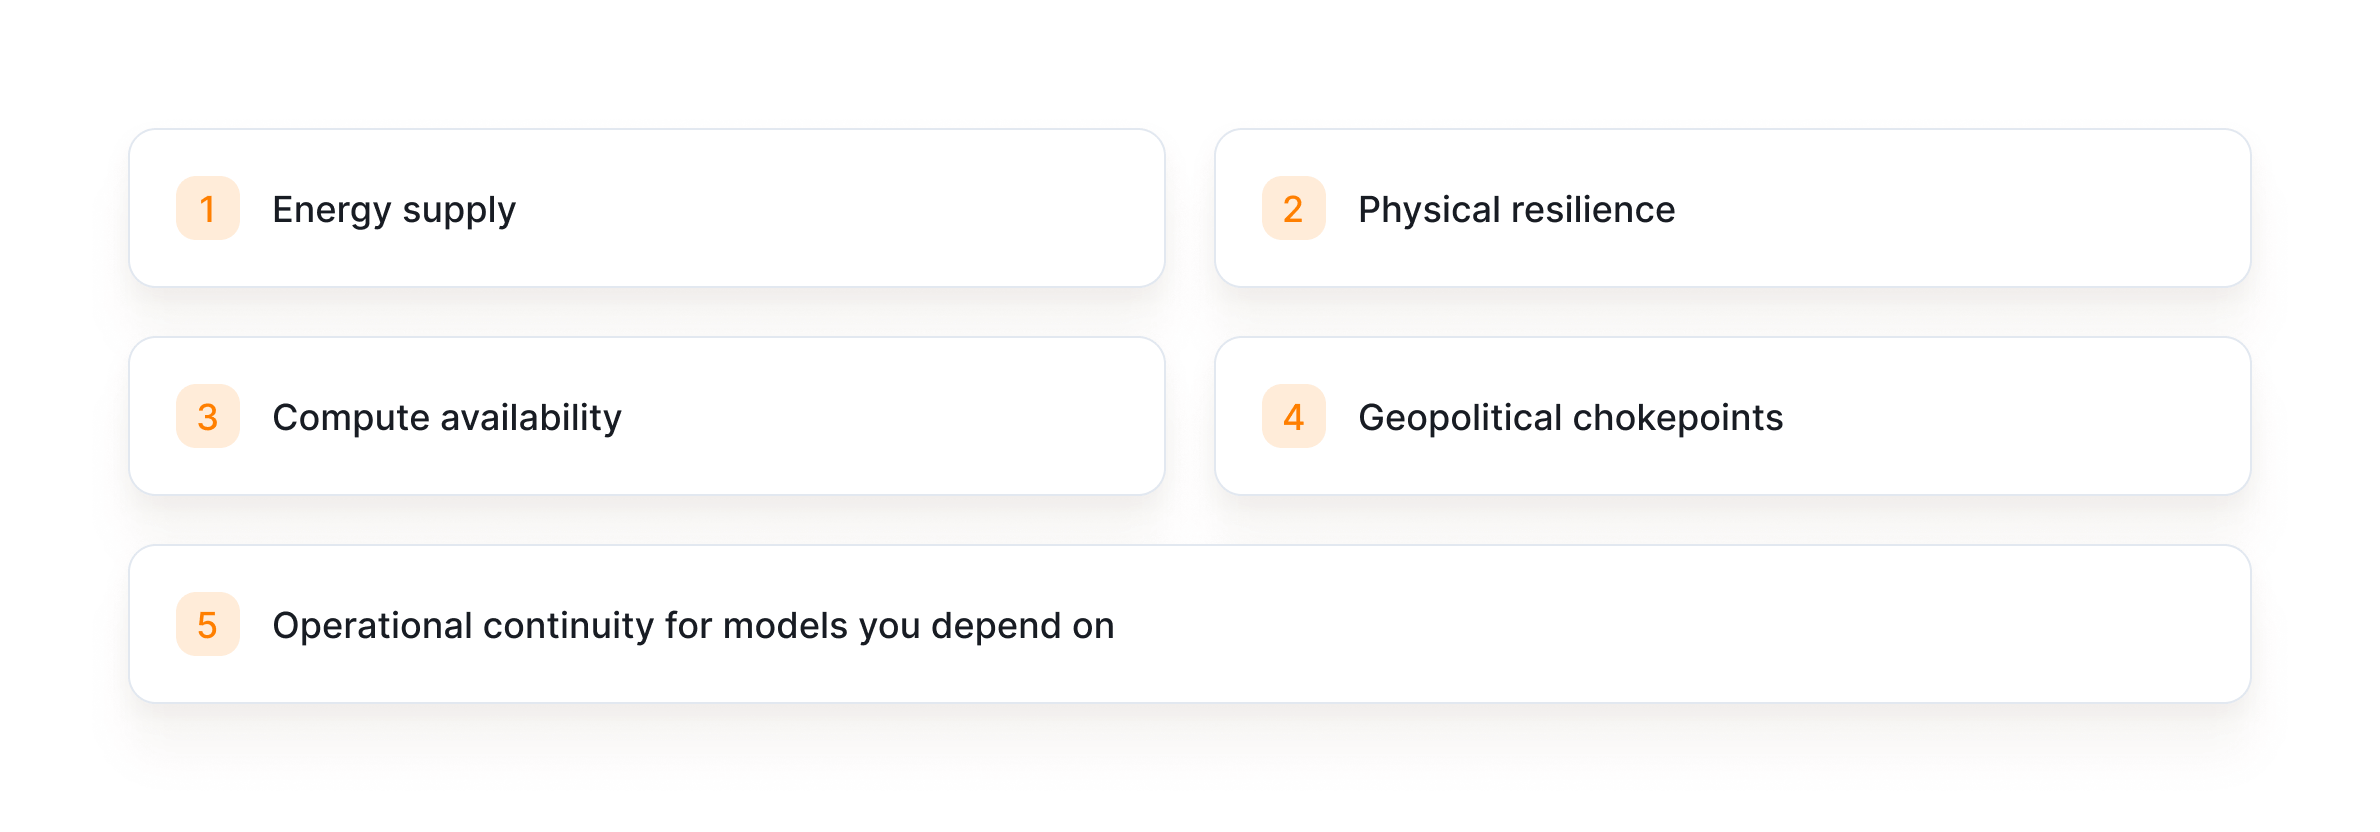
Task: Click the orange number 3 badge
Action: (208, 416)
